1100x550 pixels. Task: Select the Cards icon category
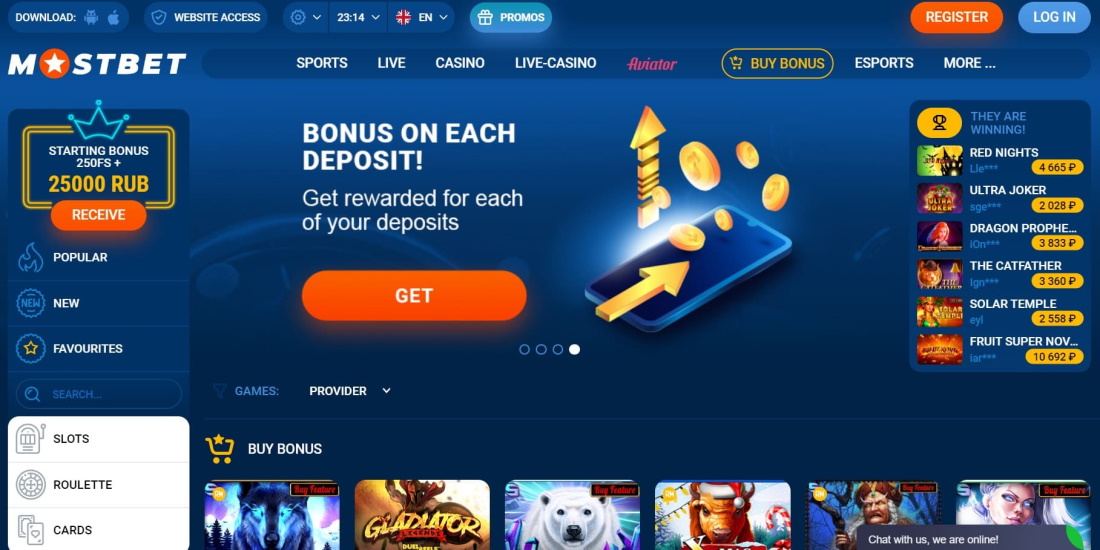pyautogui.click(x=30, y=530)
